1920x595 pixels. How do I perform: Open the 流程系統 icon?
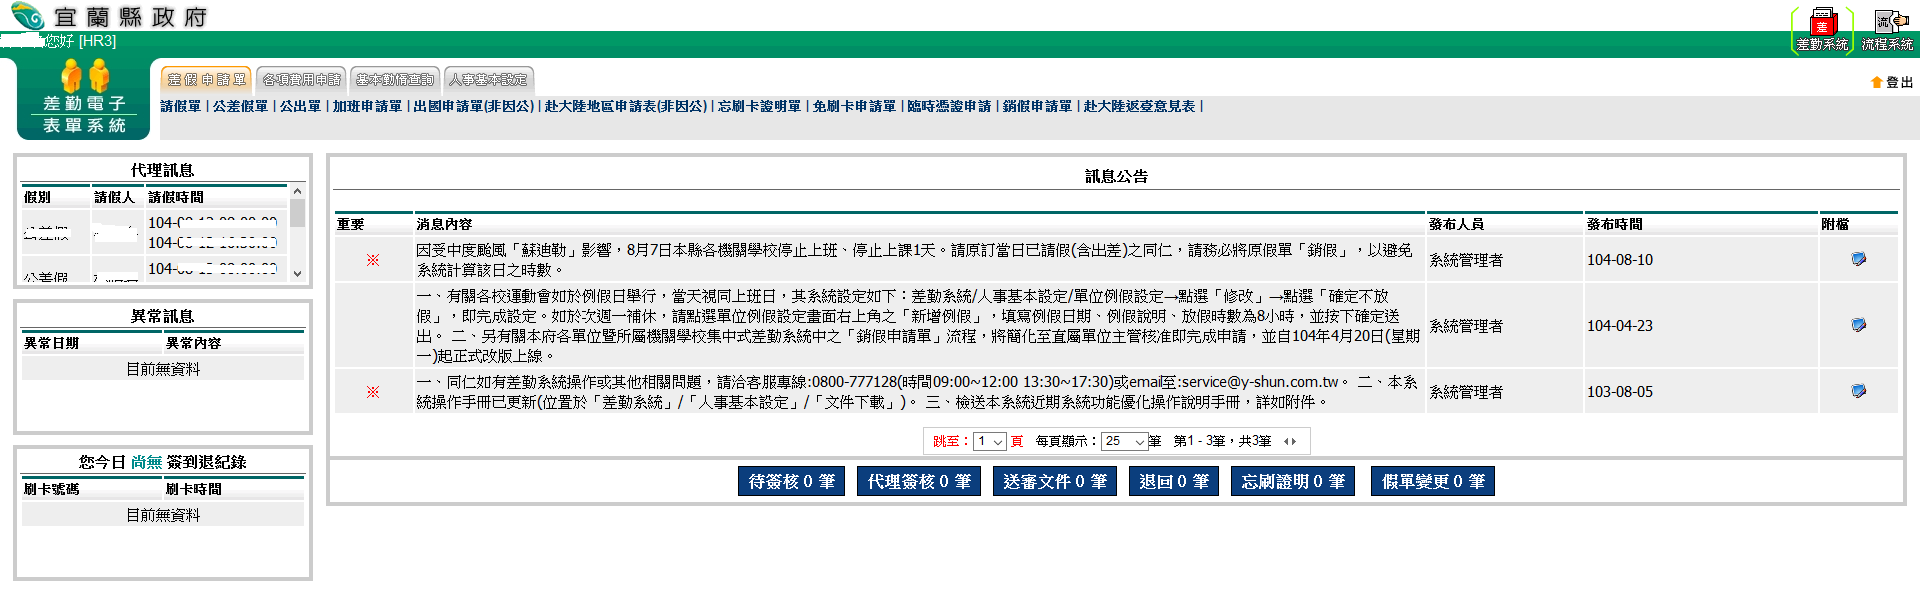(x=1886, y=22)
